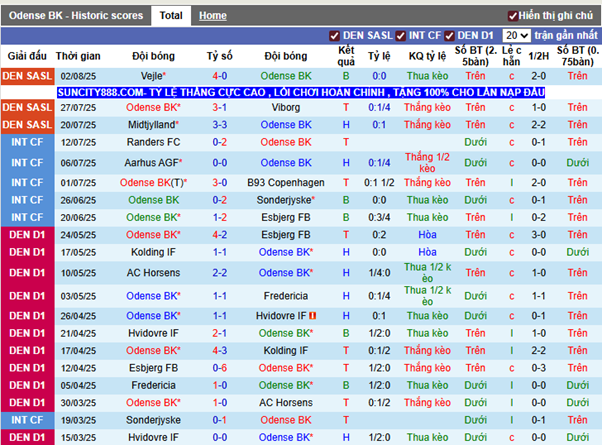Click the Tỷ số column header
Viewport: 602px width, 445px height.
(220, 56)
